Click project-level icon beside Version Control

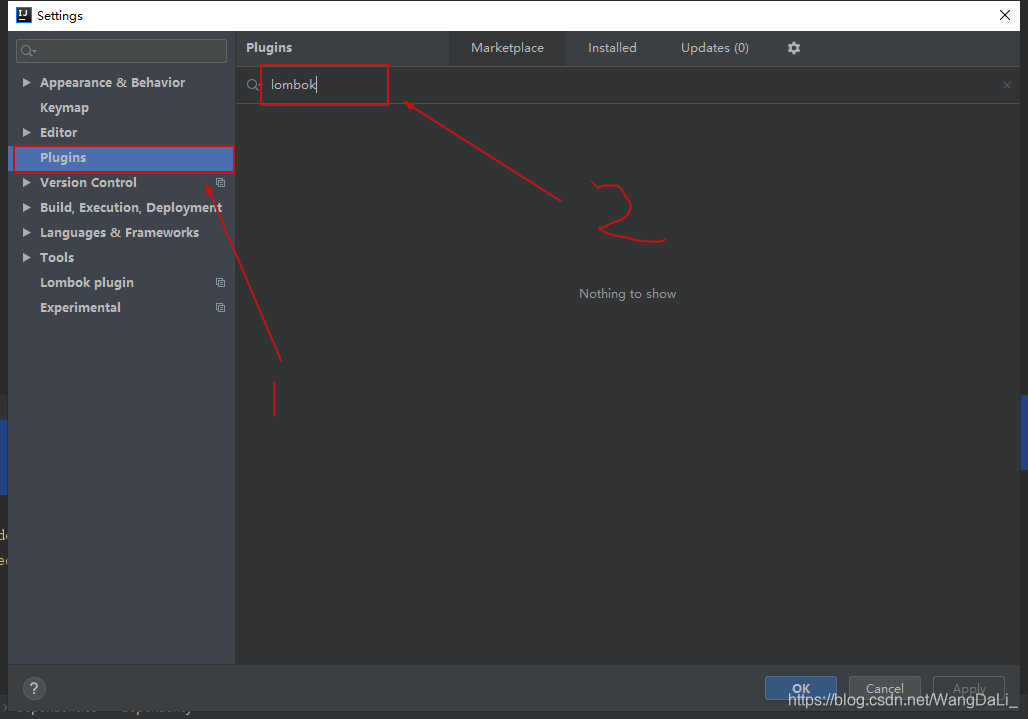click(220, 183)
